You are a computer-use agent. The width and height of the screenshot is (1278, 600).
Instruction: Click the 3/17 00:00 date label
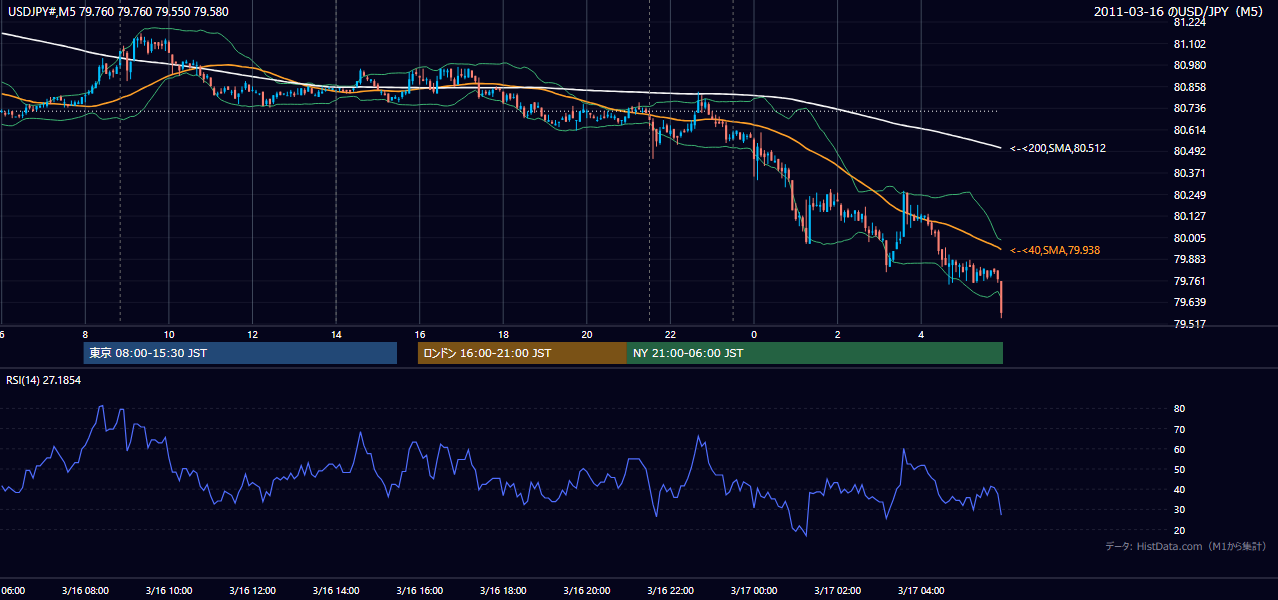[x=754, y=590]
